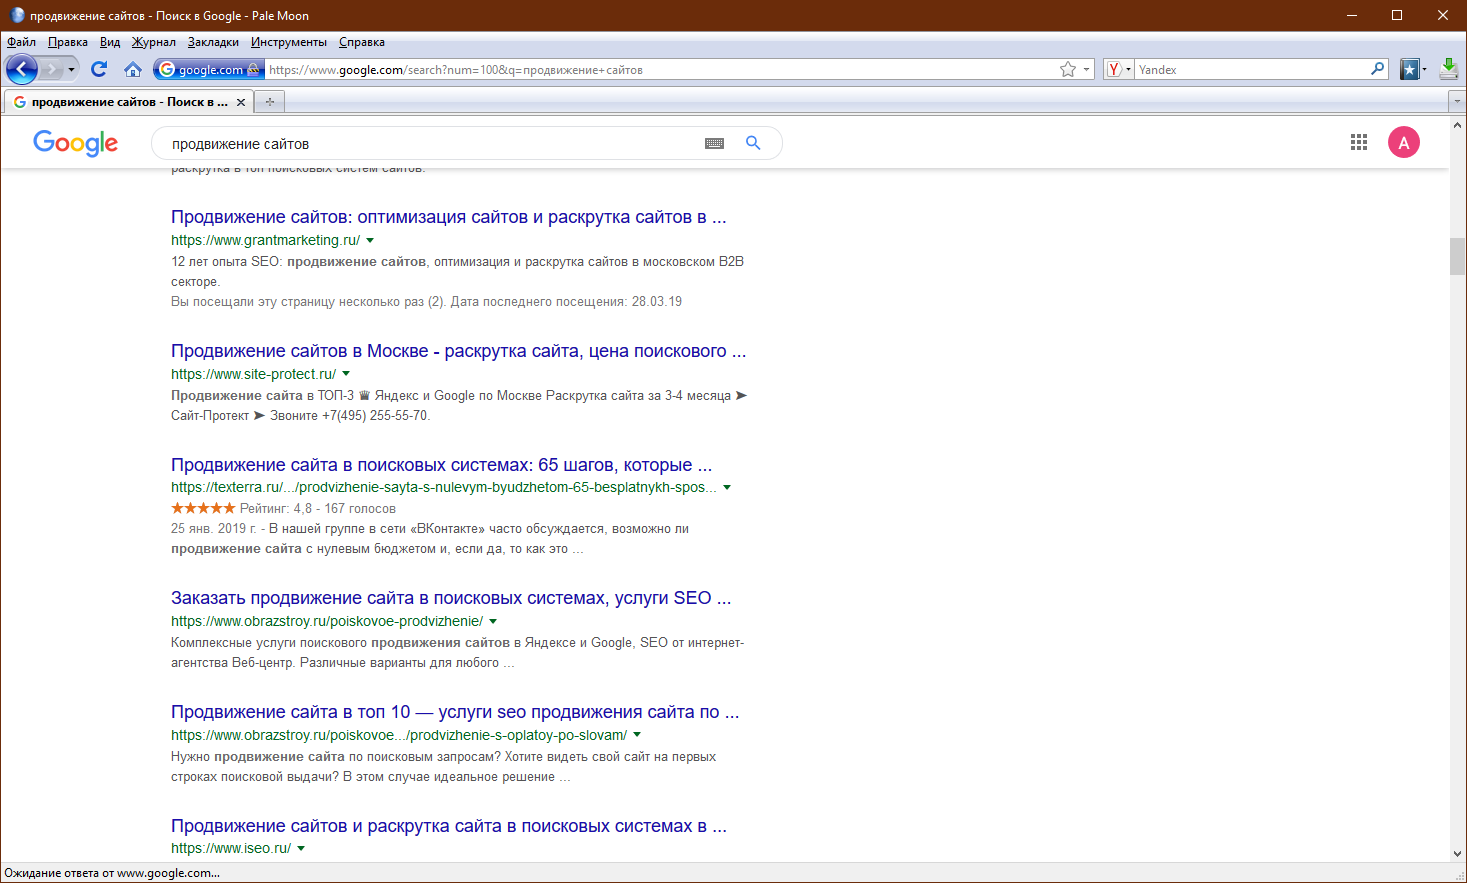The height and width of the screenshot is (883, 1467).
Task: Open 'Заказать продвижение сайта' result link
Action: tap(451, 598)
